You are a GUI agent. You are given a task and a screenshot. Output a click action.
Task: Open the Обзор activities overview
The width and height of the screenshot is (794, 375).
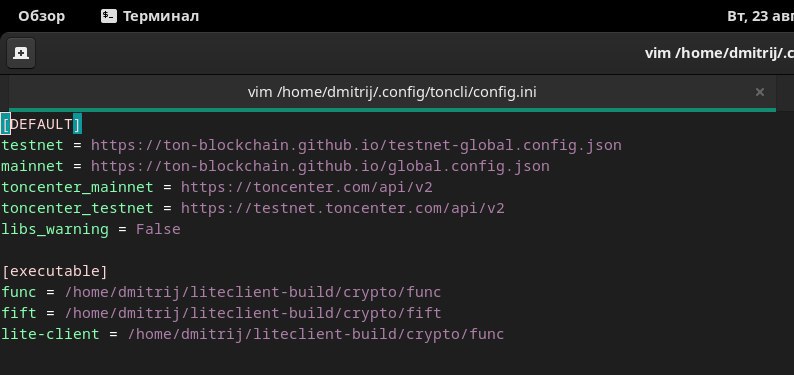(x=42, y=16)
